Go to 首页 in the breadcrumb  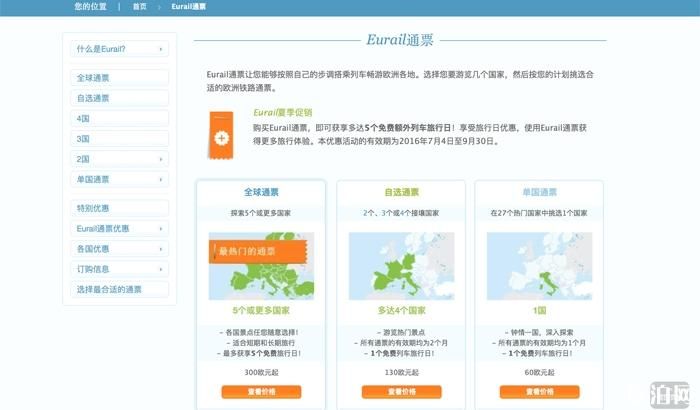[x=140, y=7]
